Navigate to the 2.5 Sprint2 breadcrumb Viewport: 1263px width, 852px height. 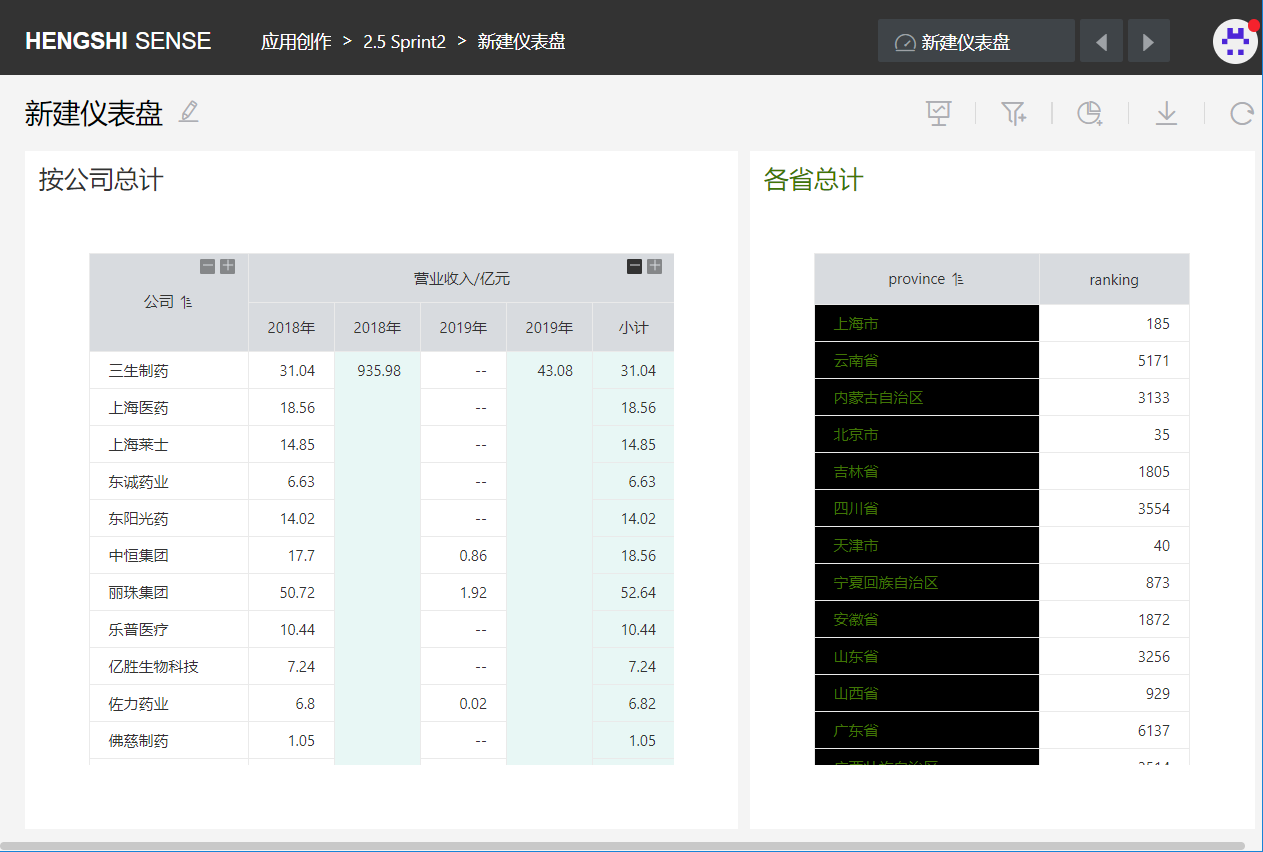pyautogui.click(x=404, y=42)
